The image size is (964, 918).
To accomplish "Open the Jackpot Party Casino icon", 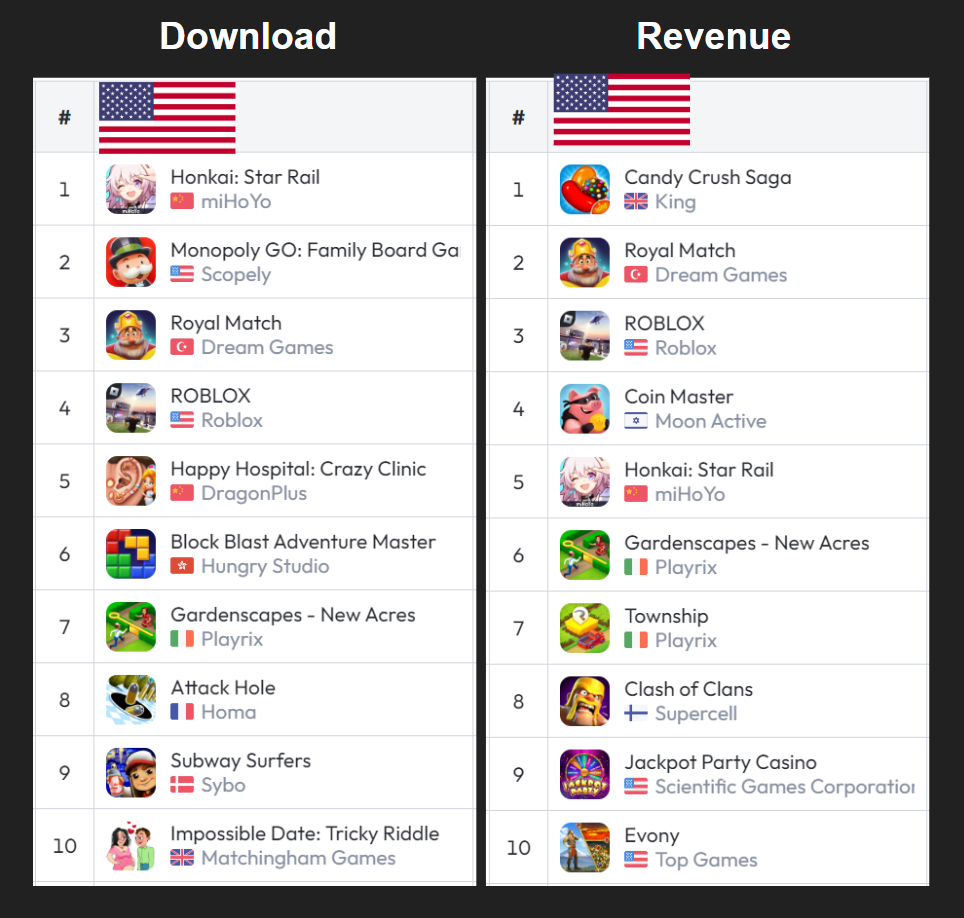I will 585,774.
